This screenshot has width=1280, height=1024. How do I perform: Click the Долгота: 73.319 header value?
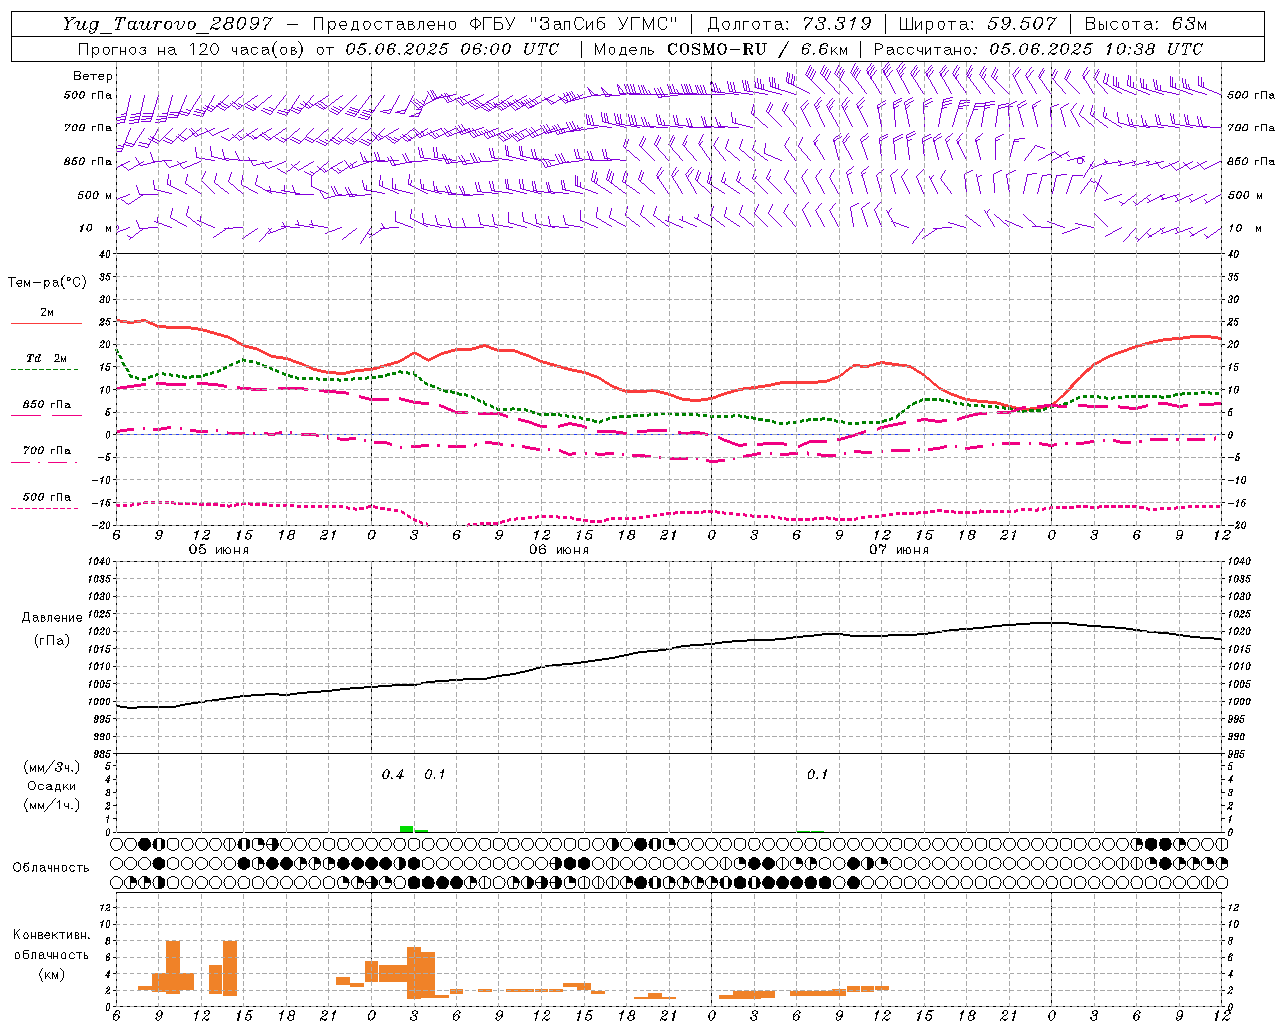(789, 24)
